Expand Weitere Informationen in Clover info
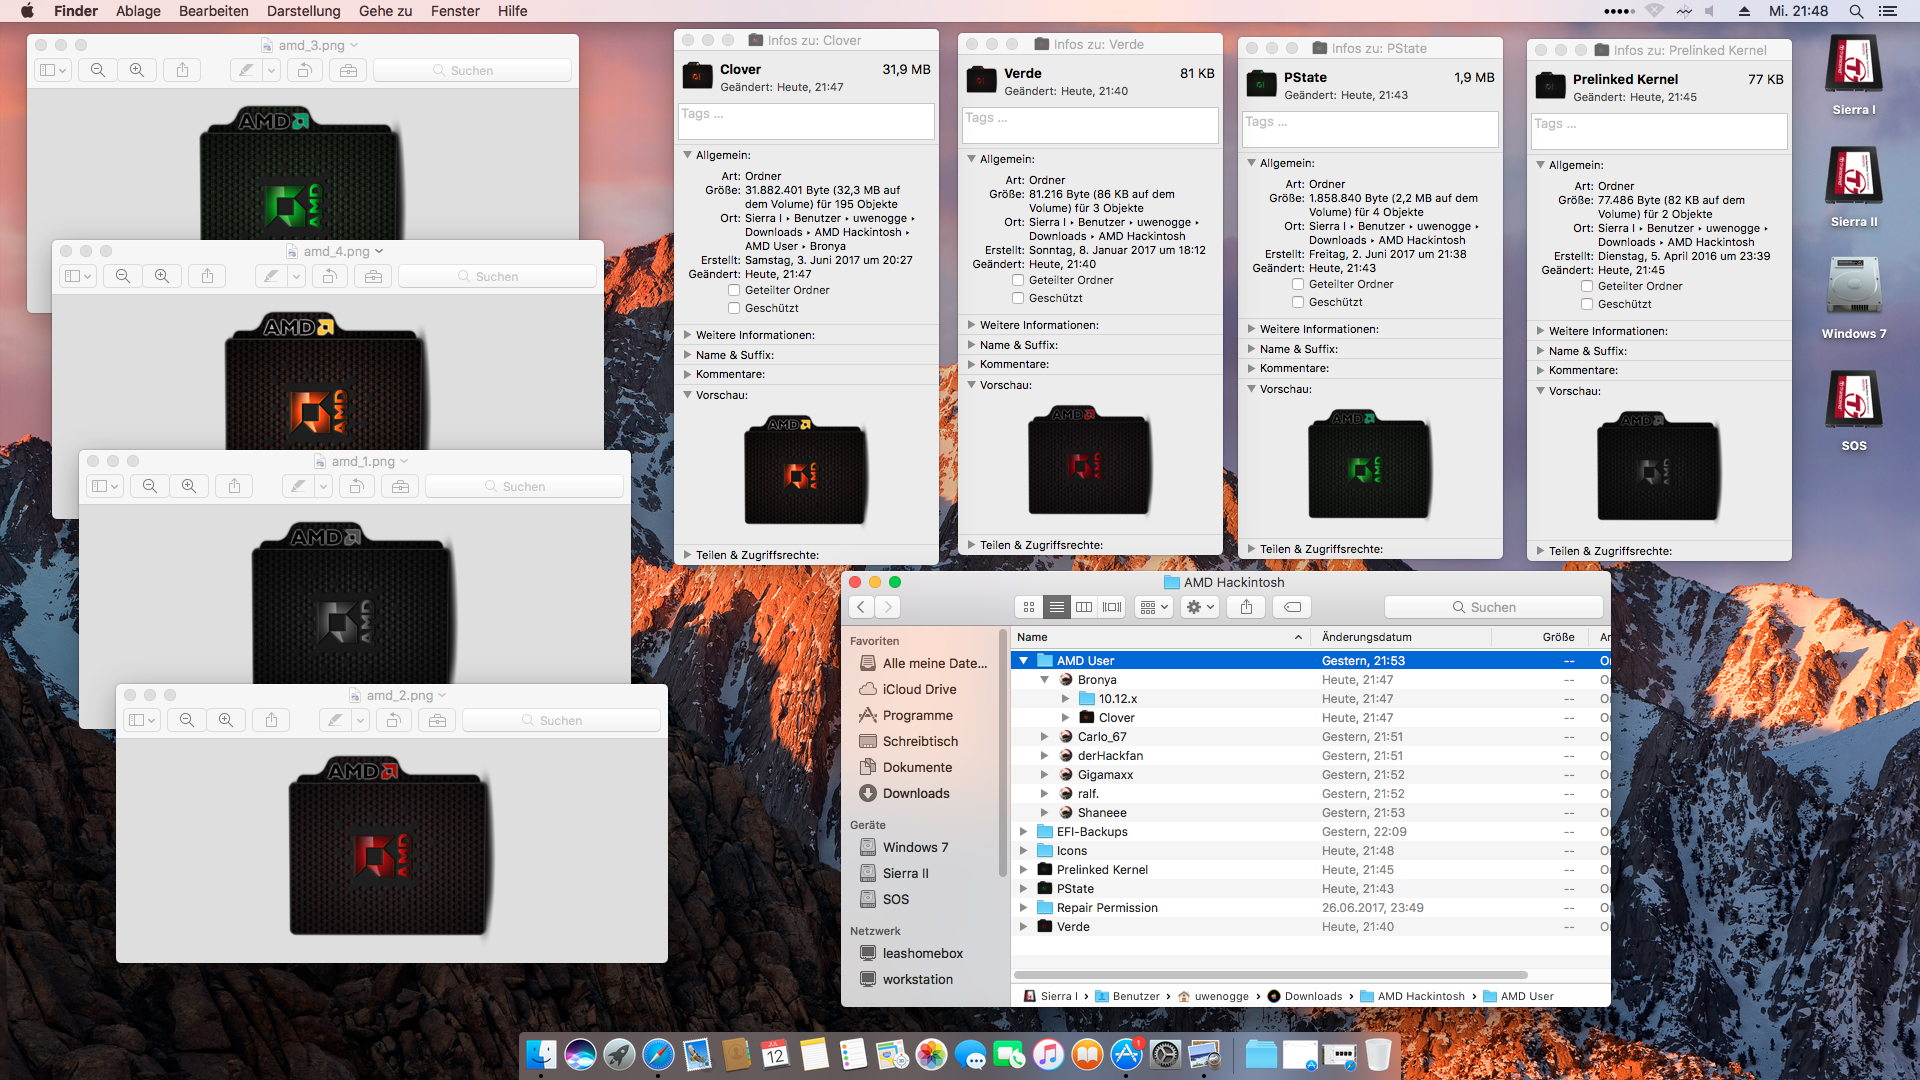This screenshot has height=1080, width=1920. pos(687,335)
